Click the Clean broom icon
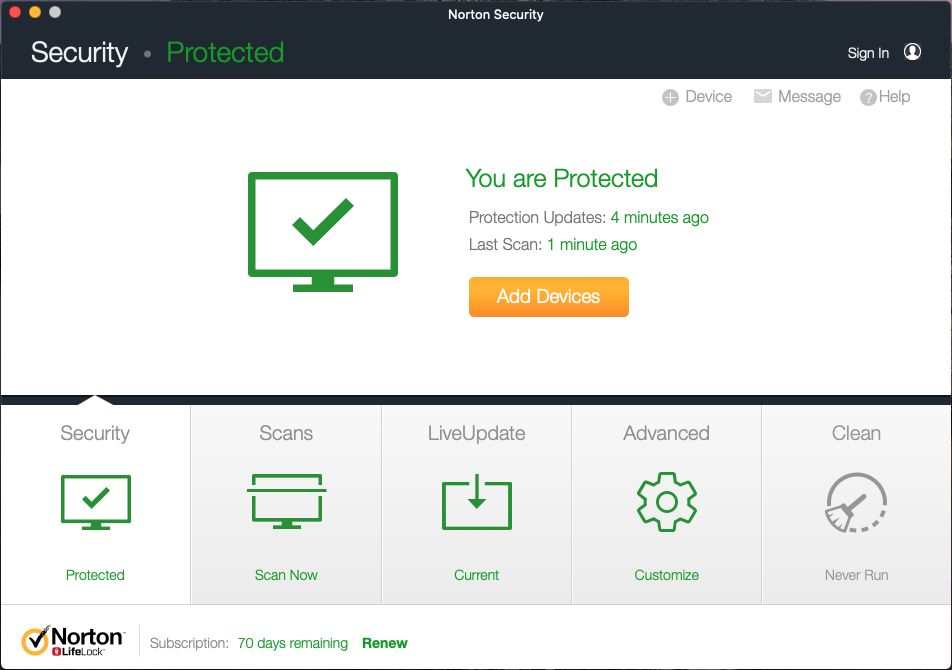The image size is (952, 670). point(856,502)
